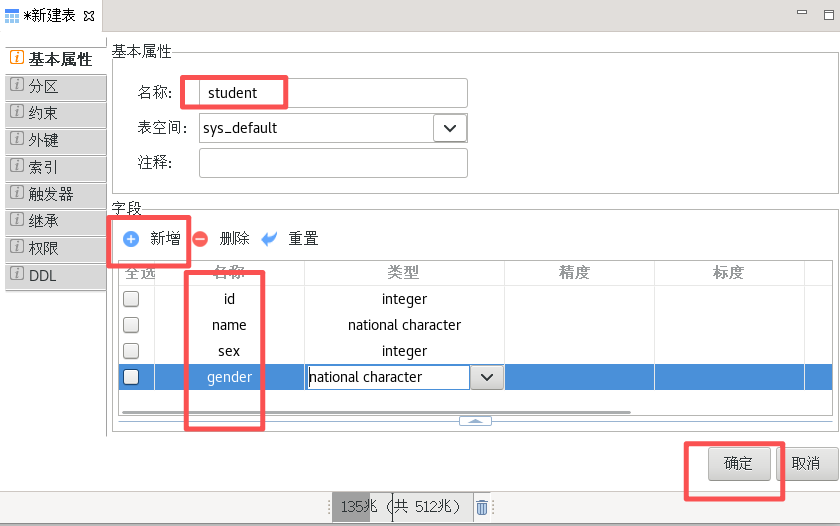Viewport: 840px width, 526px height.
Task: Toggle the checkbox for sex field
Action: click(131, 351)
